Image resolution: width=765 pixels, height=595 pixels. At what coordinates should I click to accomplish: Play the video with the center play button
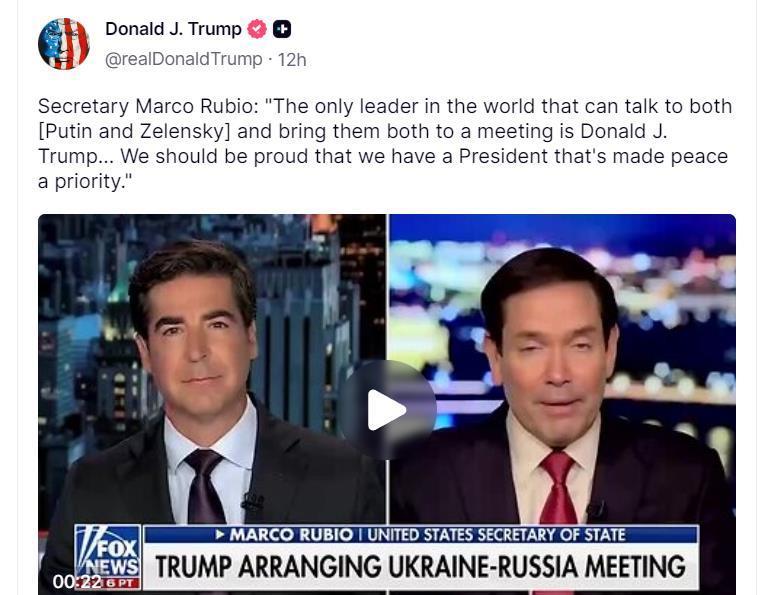tap(387, 410)
